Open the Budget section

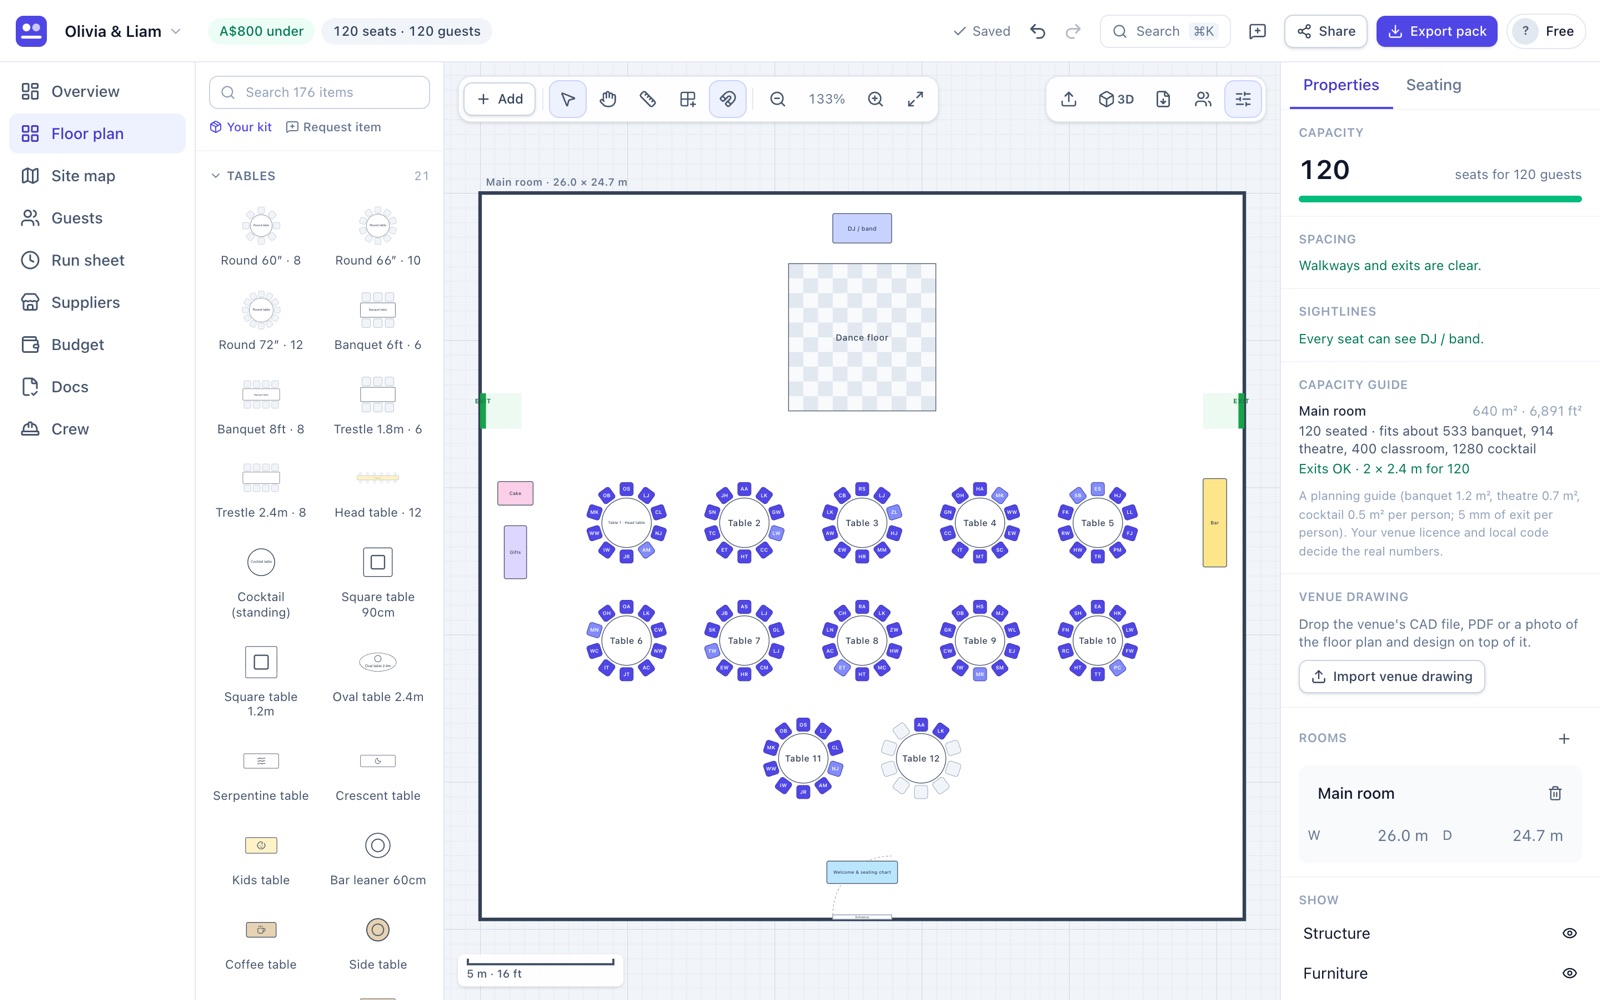pyautogui.click(x=97, y=345)
